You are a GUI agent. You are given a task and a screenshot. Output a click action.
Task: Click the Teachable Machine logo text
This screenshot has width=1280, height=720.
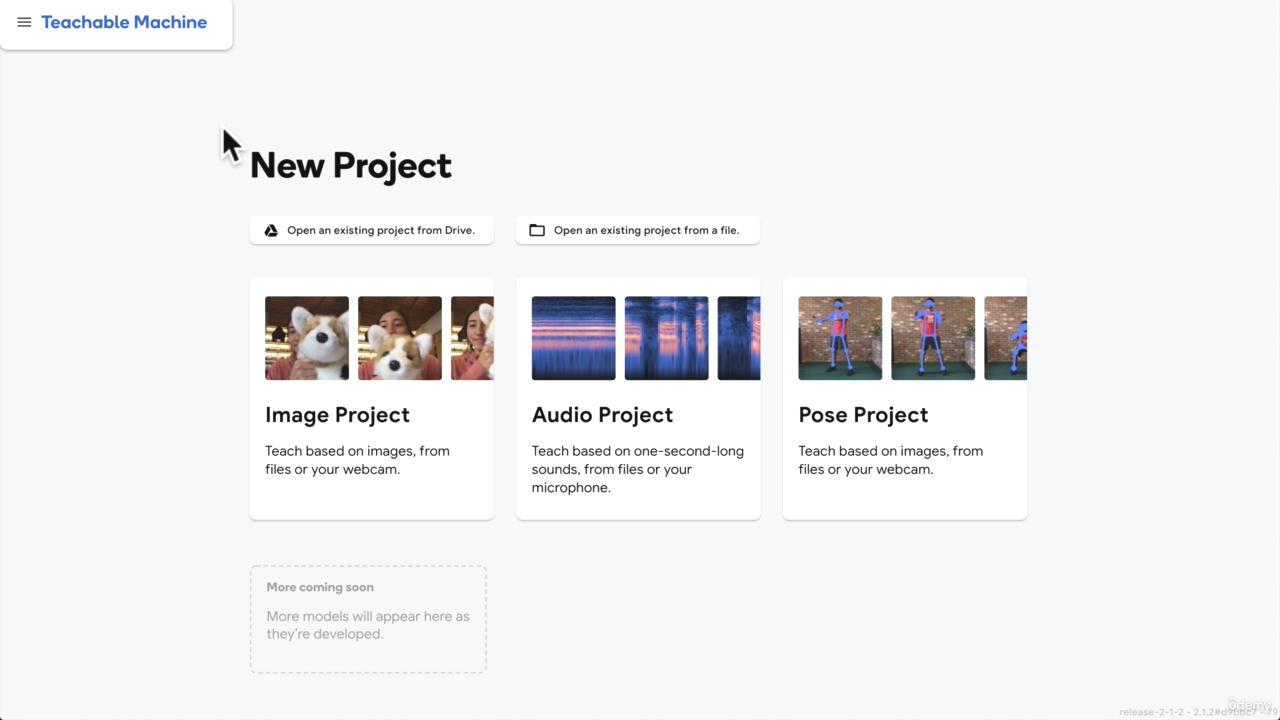[x=124, y=22]
